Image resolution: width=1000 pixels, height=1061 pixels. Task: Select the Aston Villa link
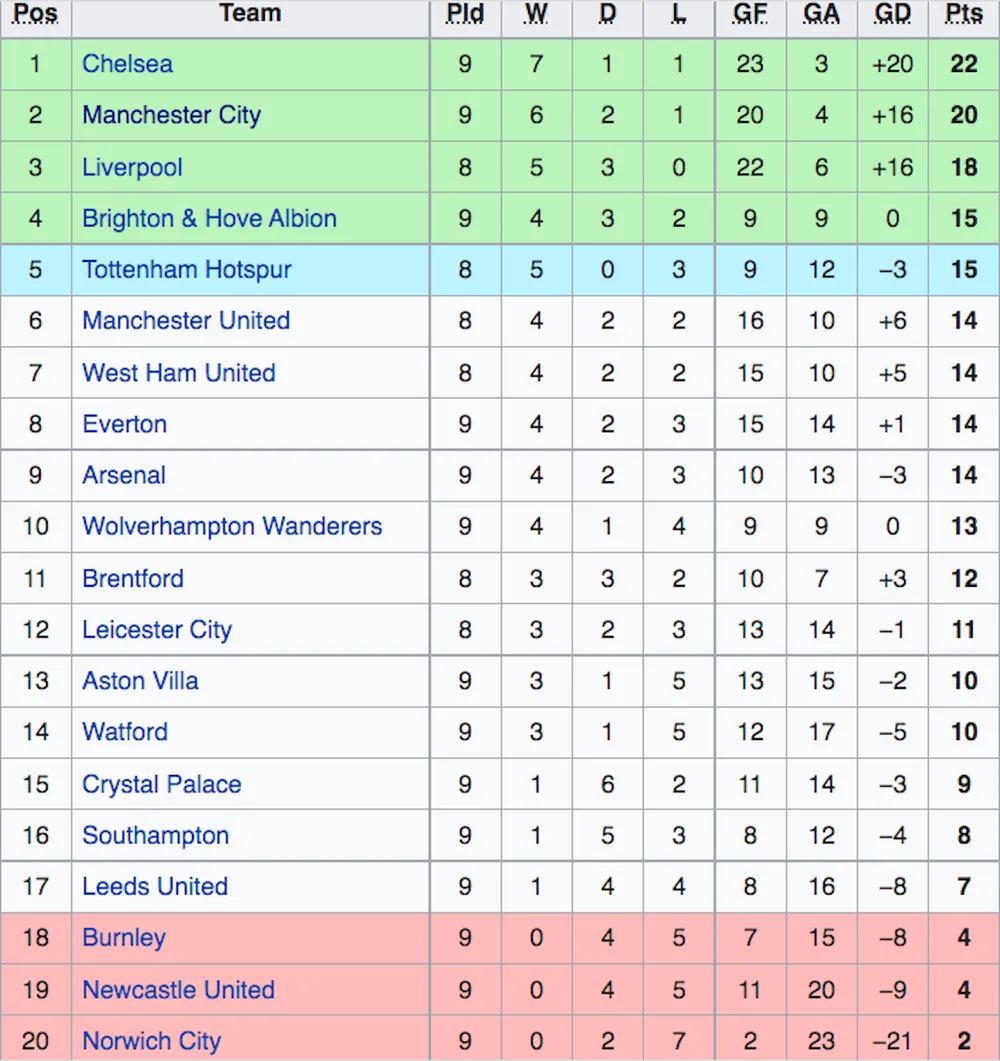[140, 681]
